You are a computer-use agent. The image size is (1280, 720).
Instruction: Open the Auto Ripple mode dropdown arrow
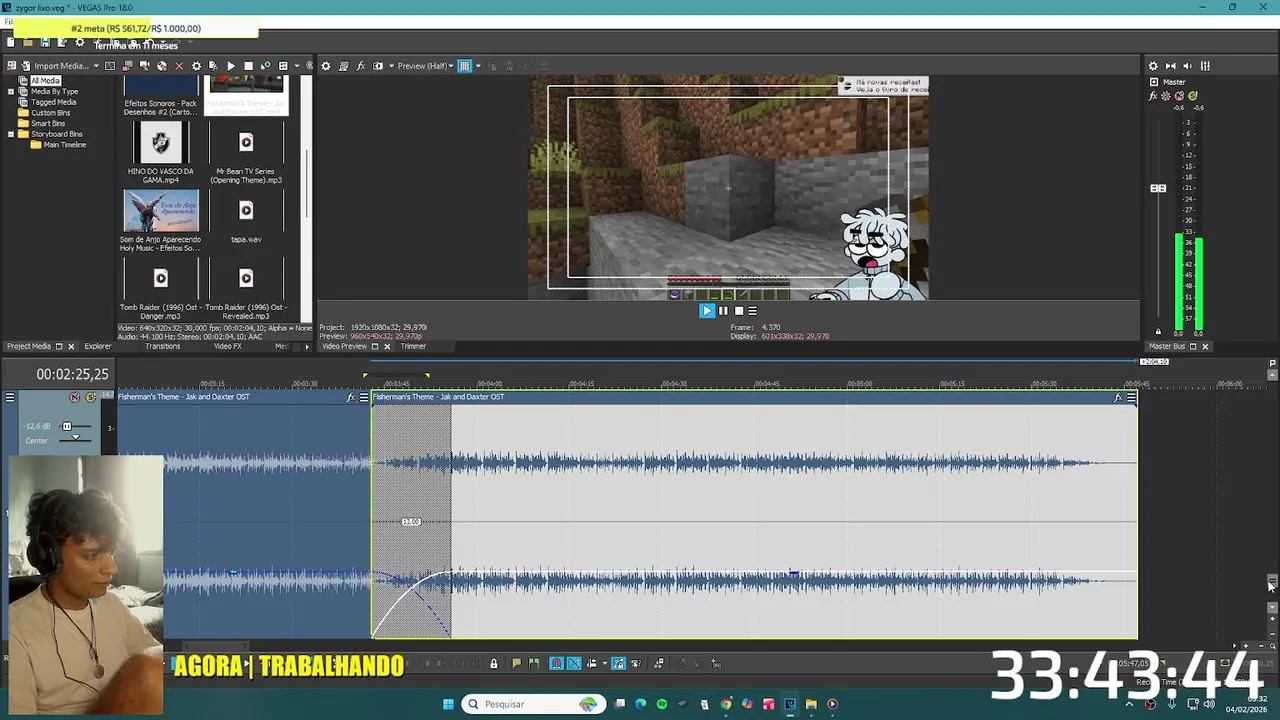point(603,663)
